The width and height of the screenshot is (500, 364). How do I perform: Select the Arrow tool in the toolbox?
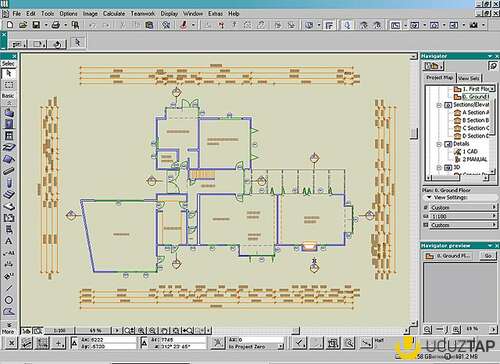coord(9,73)
